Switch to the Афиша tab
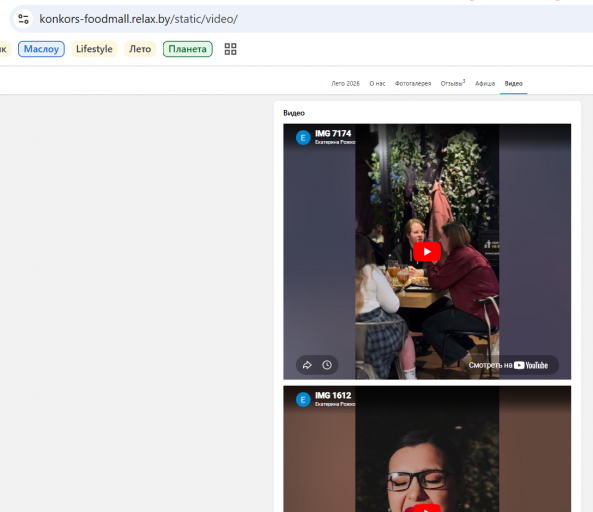Image resolution: width=593 pixels, height=512 pixels. pos(485,84)
